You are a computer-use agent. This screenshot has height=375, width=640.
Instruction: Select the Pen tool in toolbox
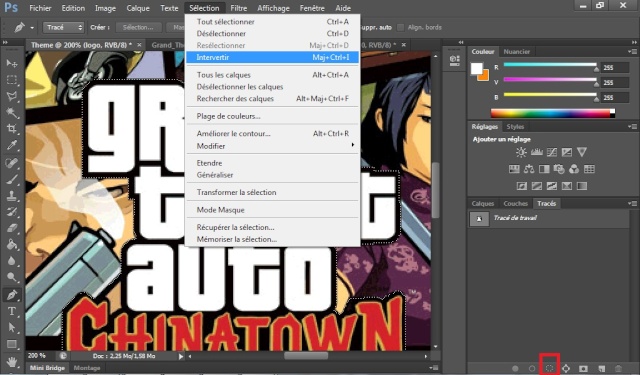click(x=12, y=295)
